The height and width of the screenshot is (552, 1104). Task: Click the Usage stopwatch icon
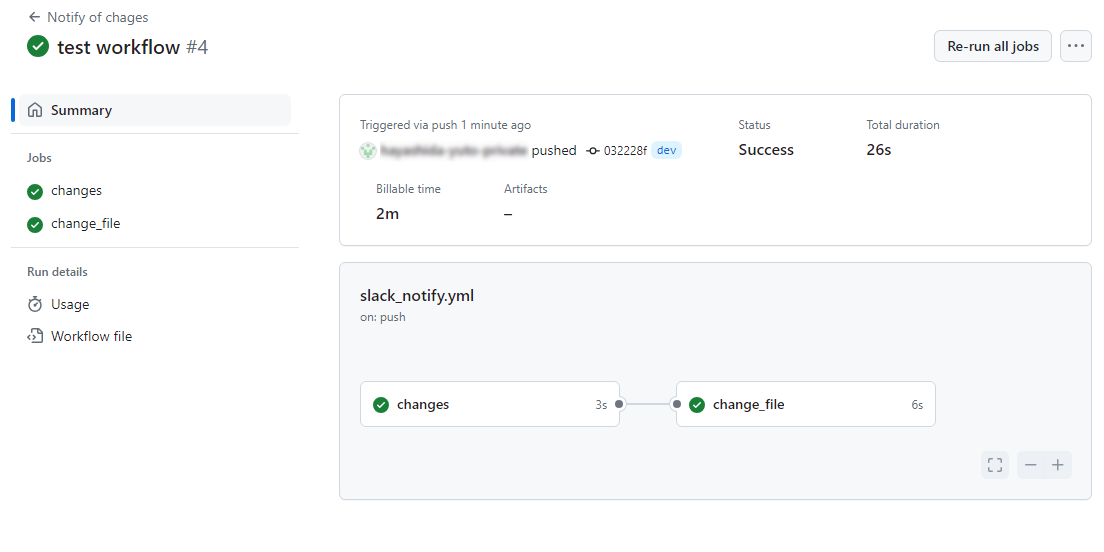[35, 304]
